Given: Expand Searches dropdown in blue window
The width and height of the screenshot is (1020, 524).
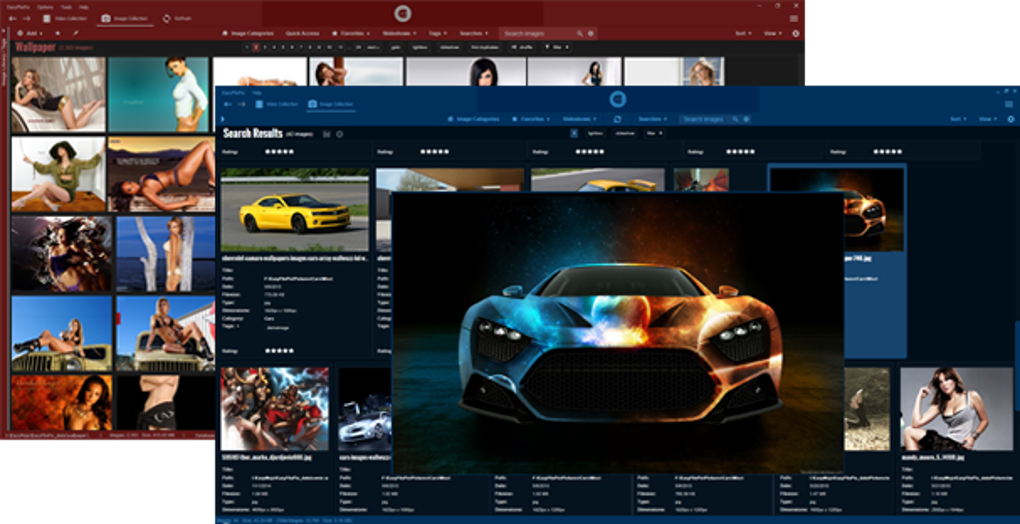Looking at the screenshot, I should [x=652, y=119].
